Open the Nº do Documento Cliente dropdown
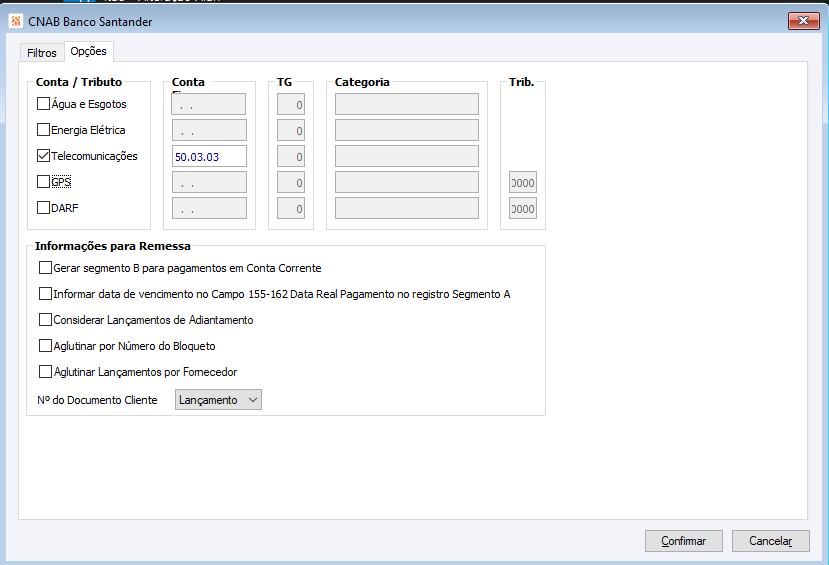This screenshot has width=829, height=565. click(218, 400)
